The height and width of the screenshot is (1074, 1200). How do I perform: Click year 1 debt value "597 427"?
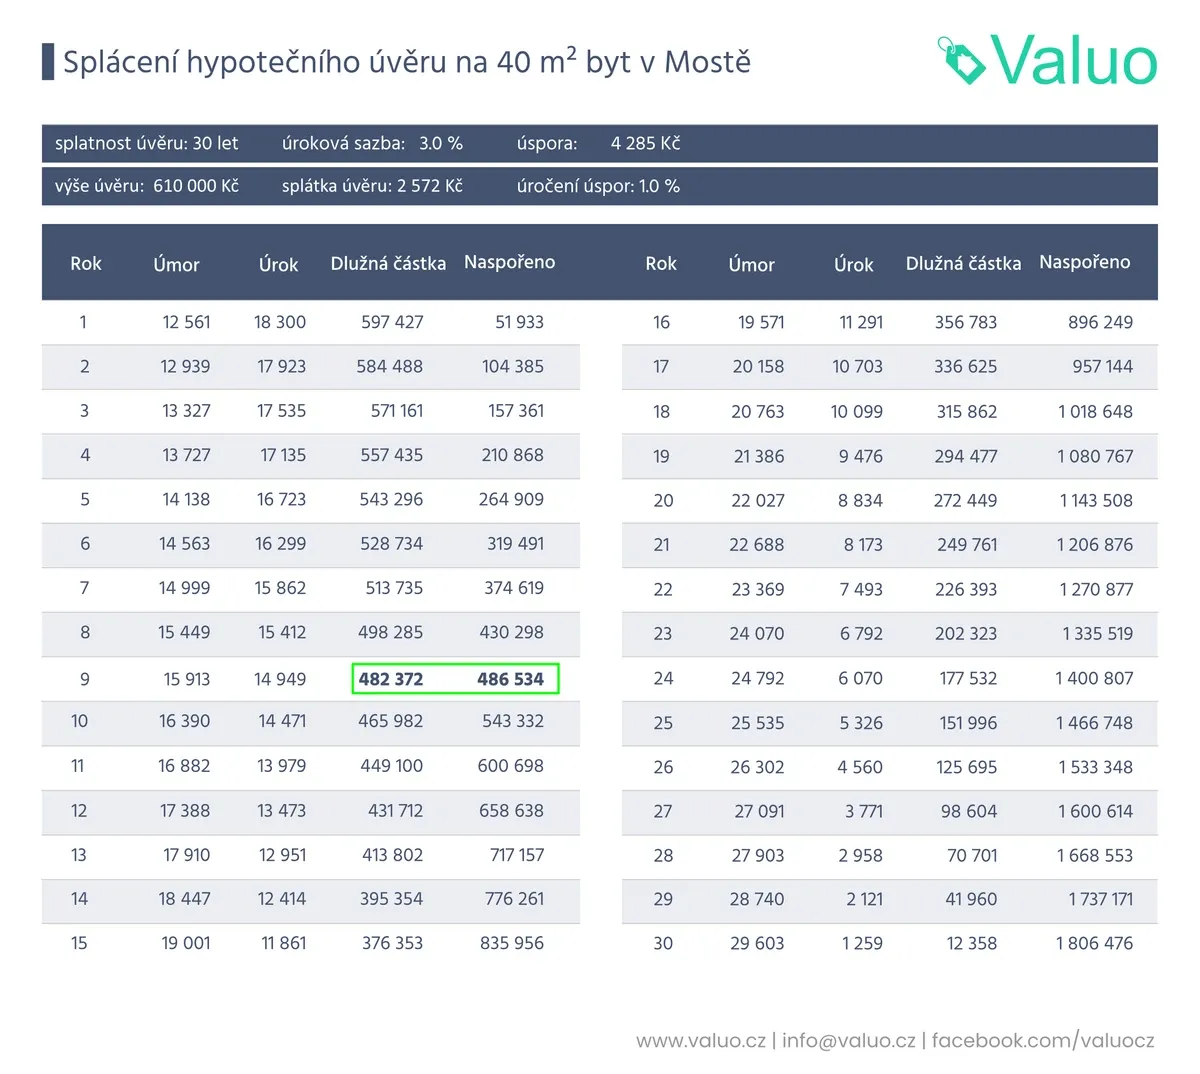pos(392,322)
